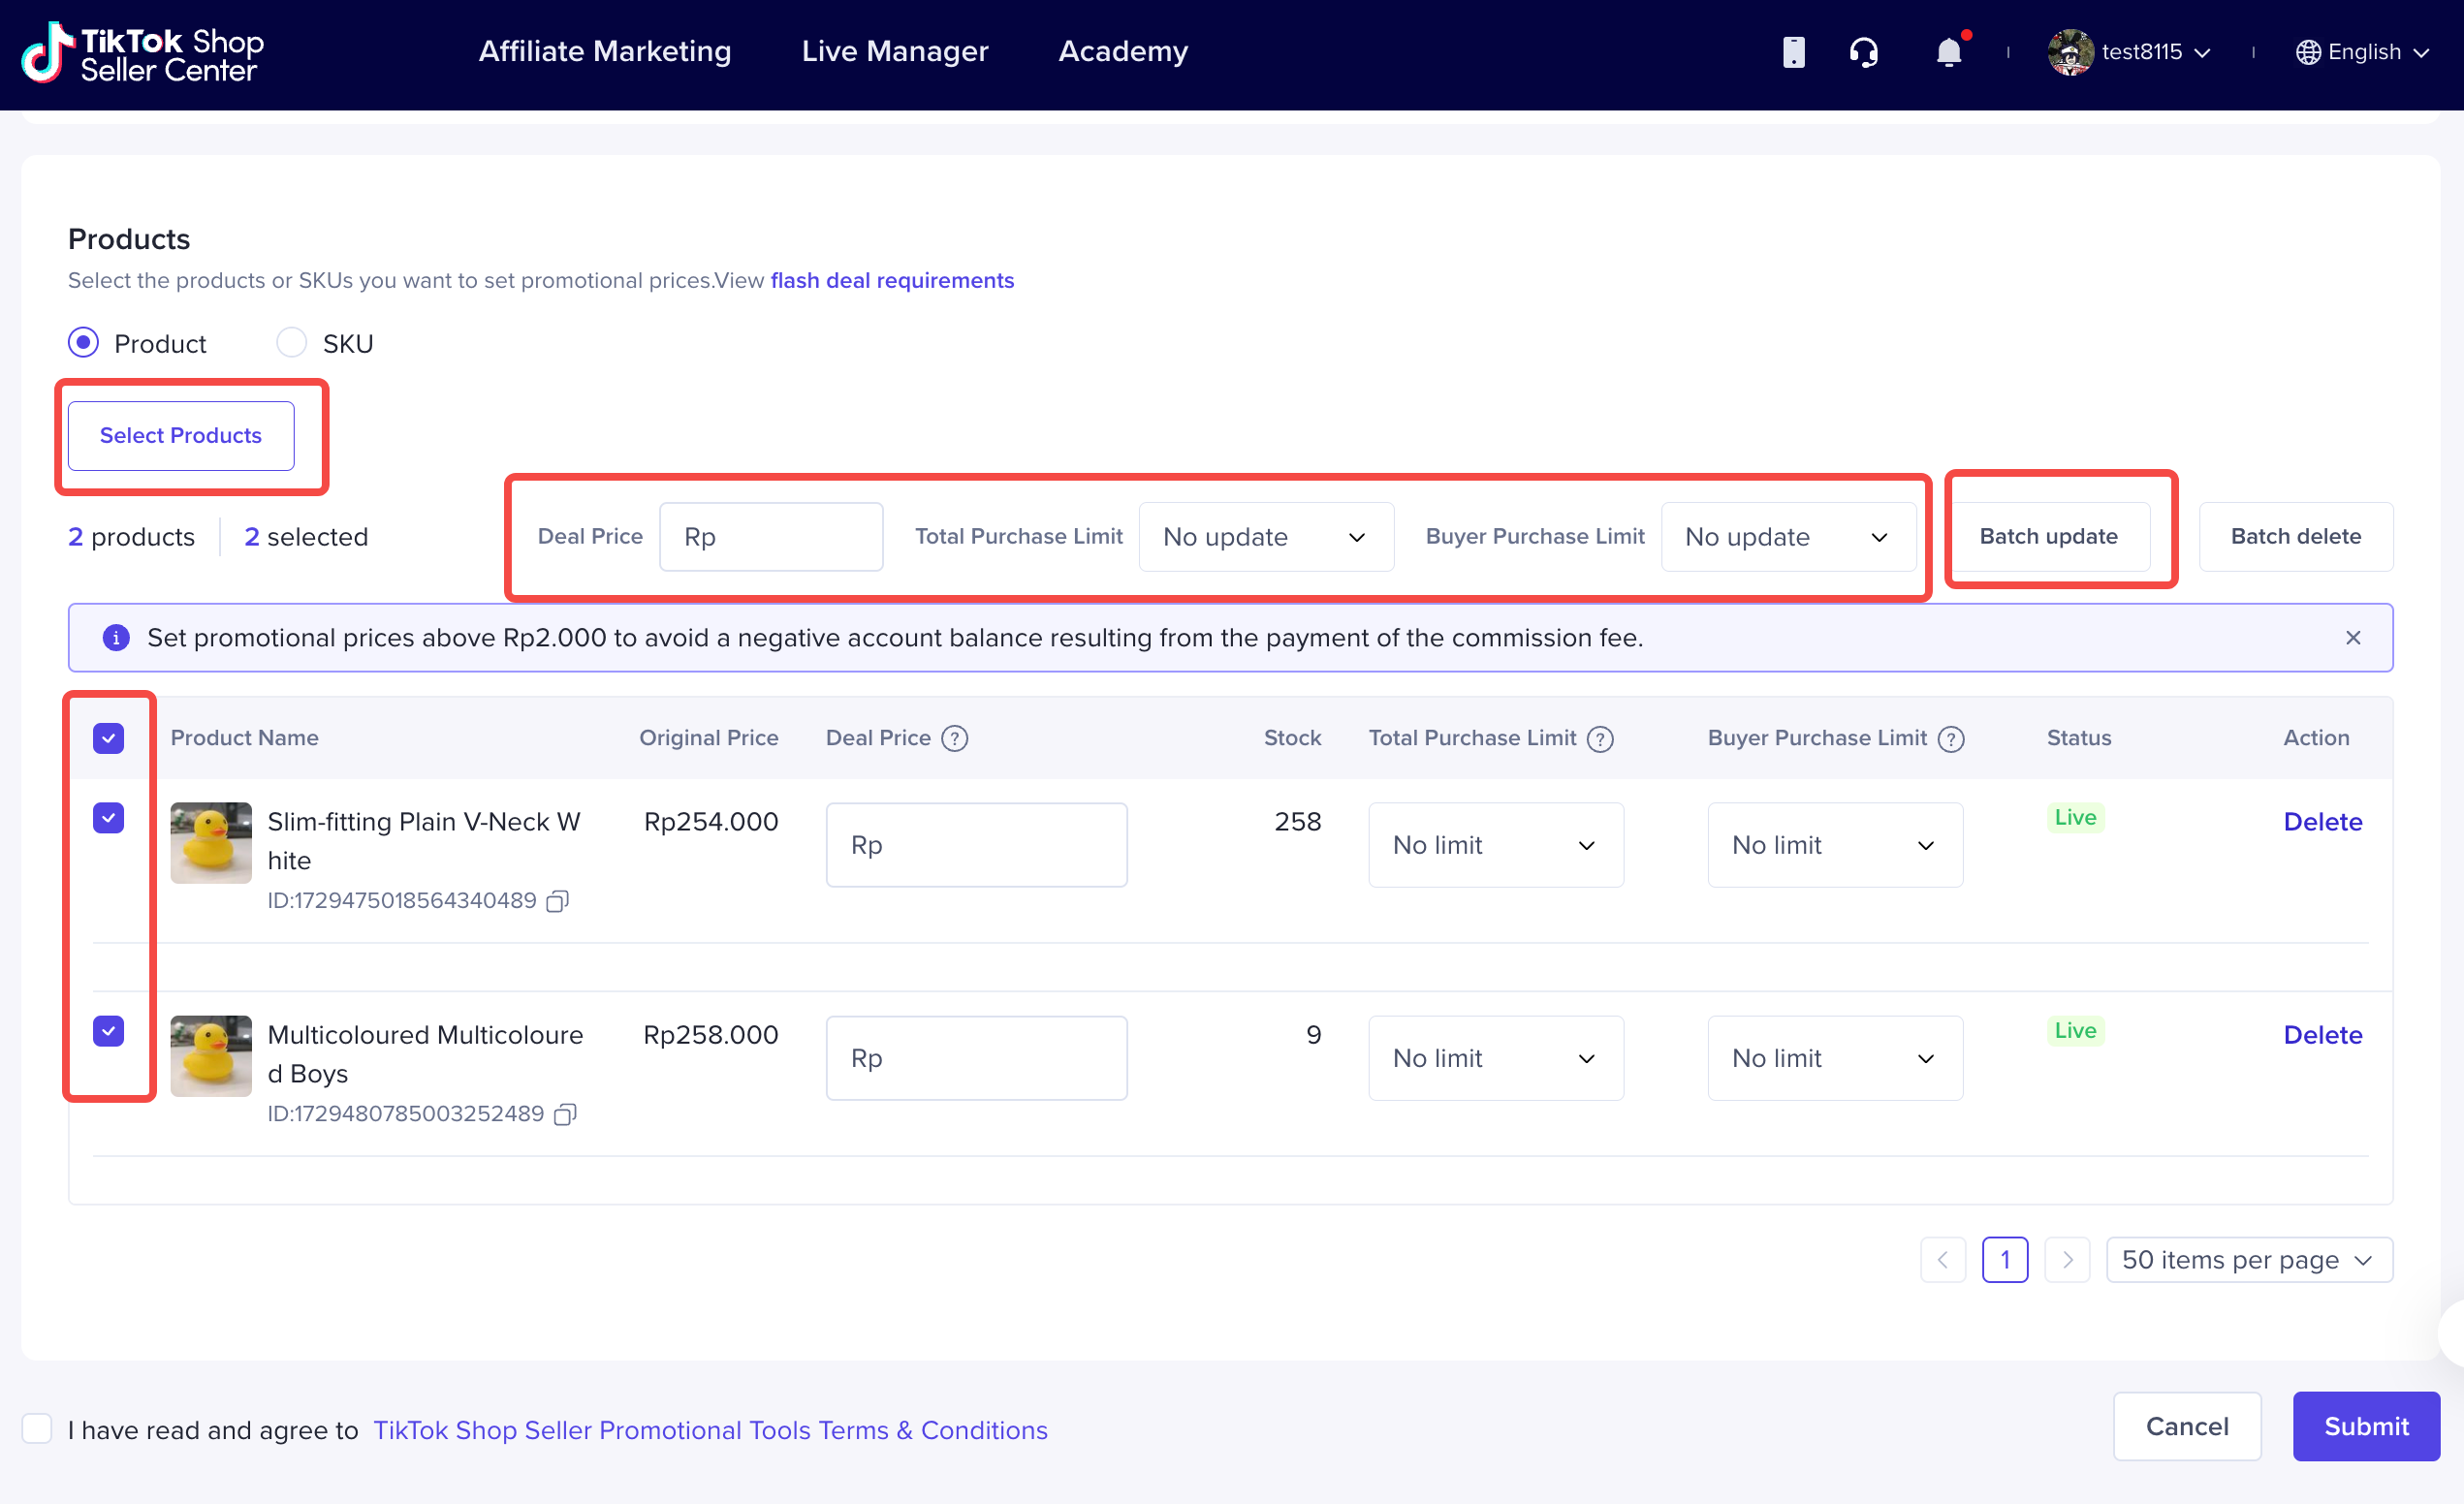Open Buyer Purchase Limit dropdown for Multicoloured Boys

pyautogui.click(x=1834, y=1058)
